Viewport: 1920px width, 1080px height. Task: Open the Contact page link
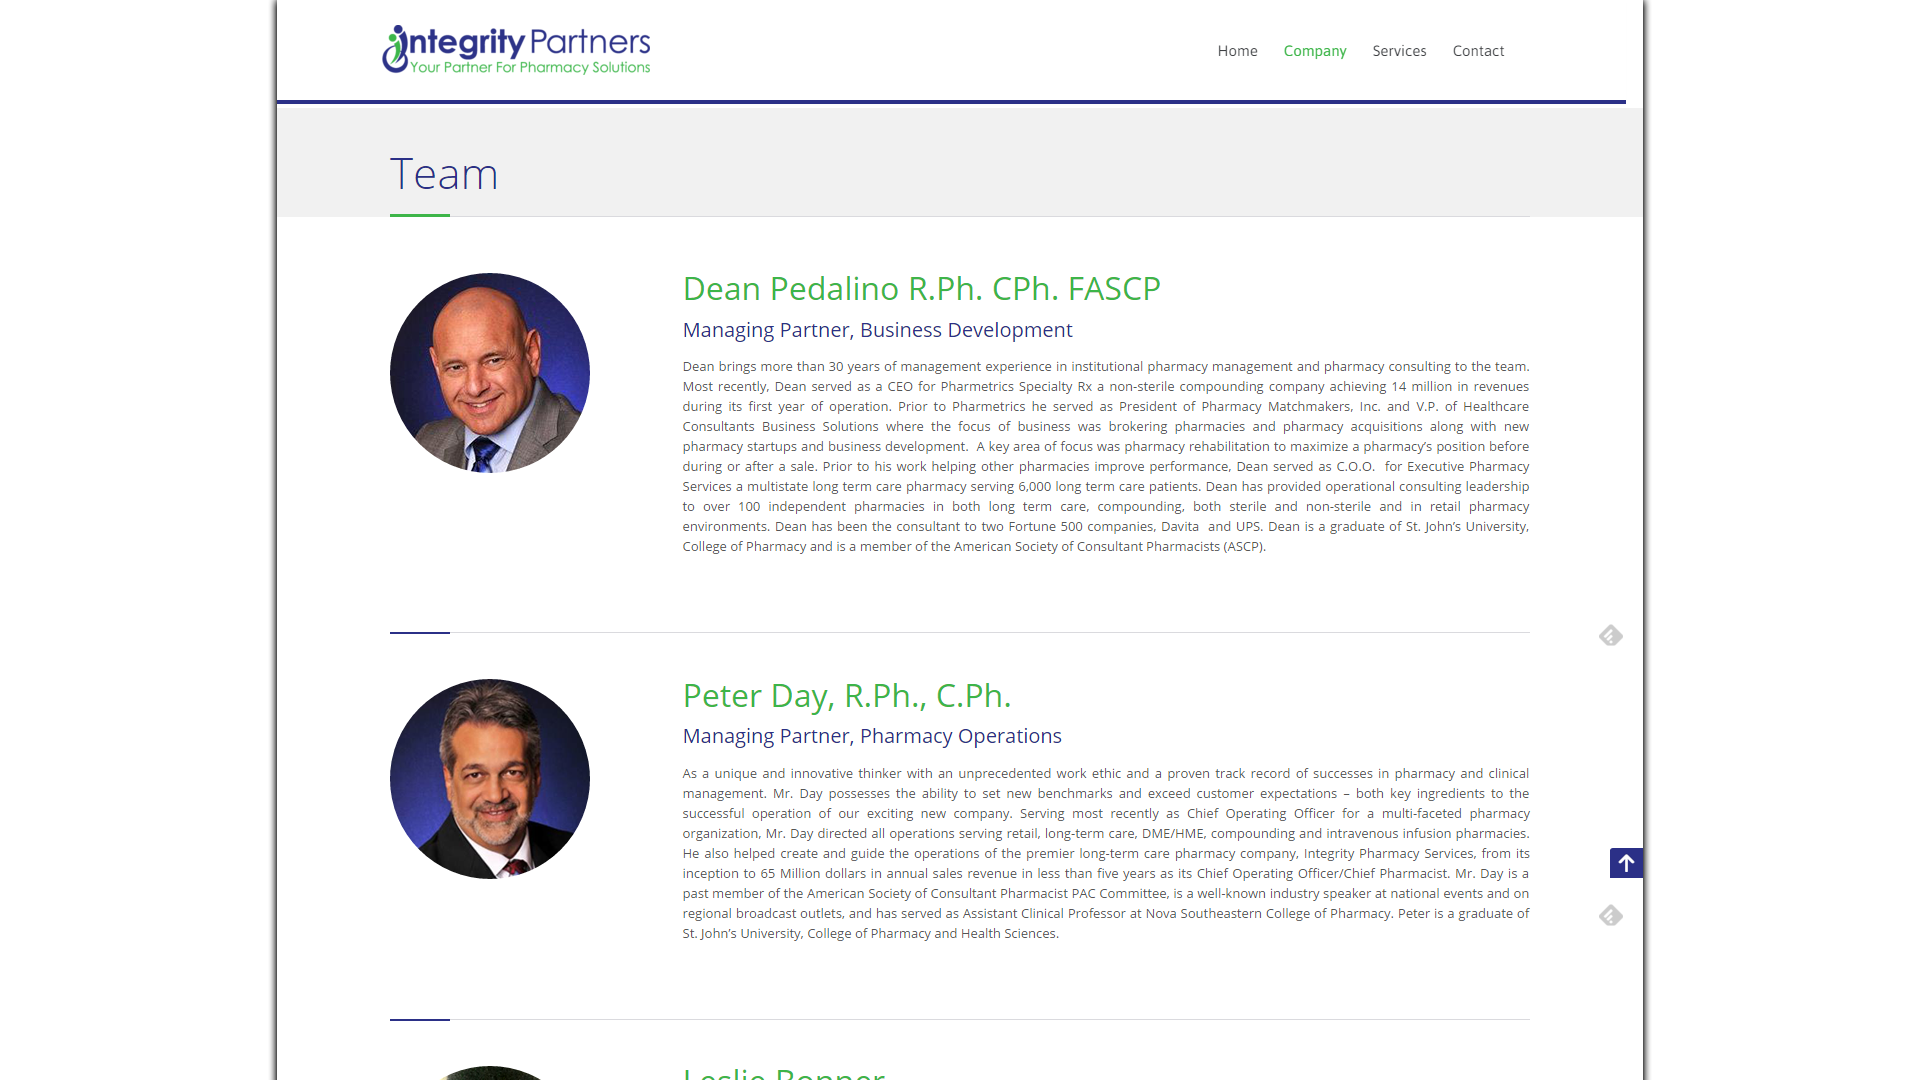(x=1478, y=51)
